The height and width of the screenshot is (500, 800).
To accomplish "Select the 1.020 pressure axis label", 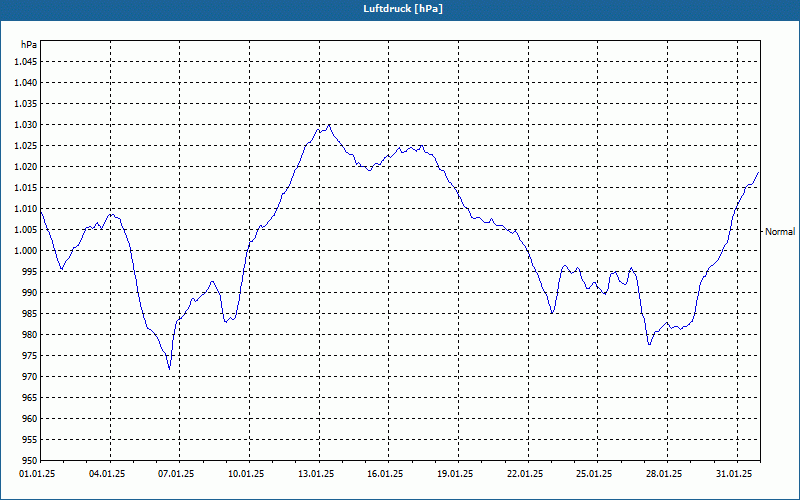I will coord(26,167).
